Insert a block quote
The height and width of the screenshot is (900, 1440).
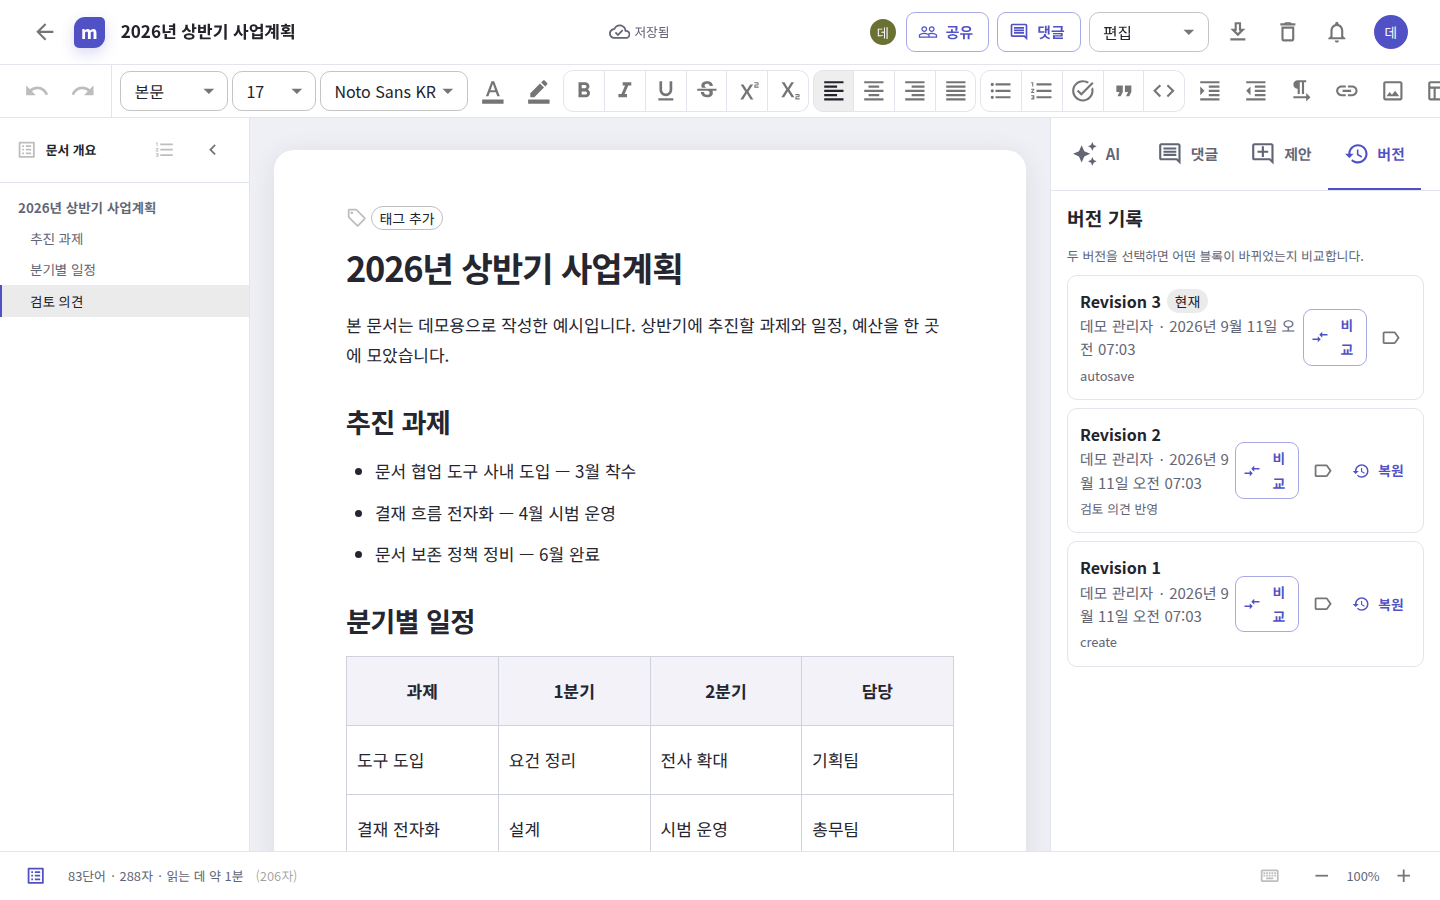pos(1124,91)
